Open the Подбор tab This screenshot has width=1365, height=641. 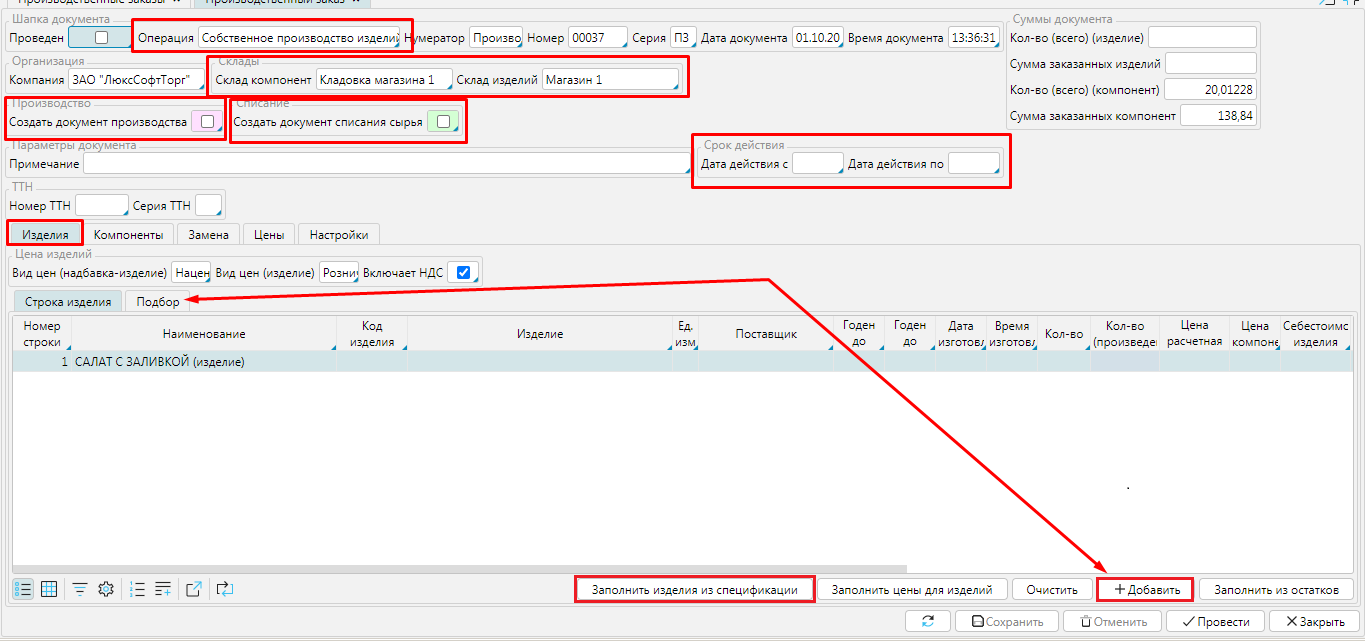pos(158,301)
